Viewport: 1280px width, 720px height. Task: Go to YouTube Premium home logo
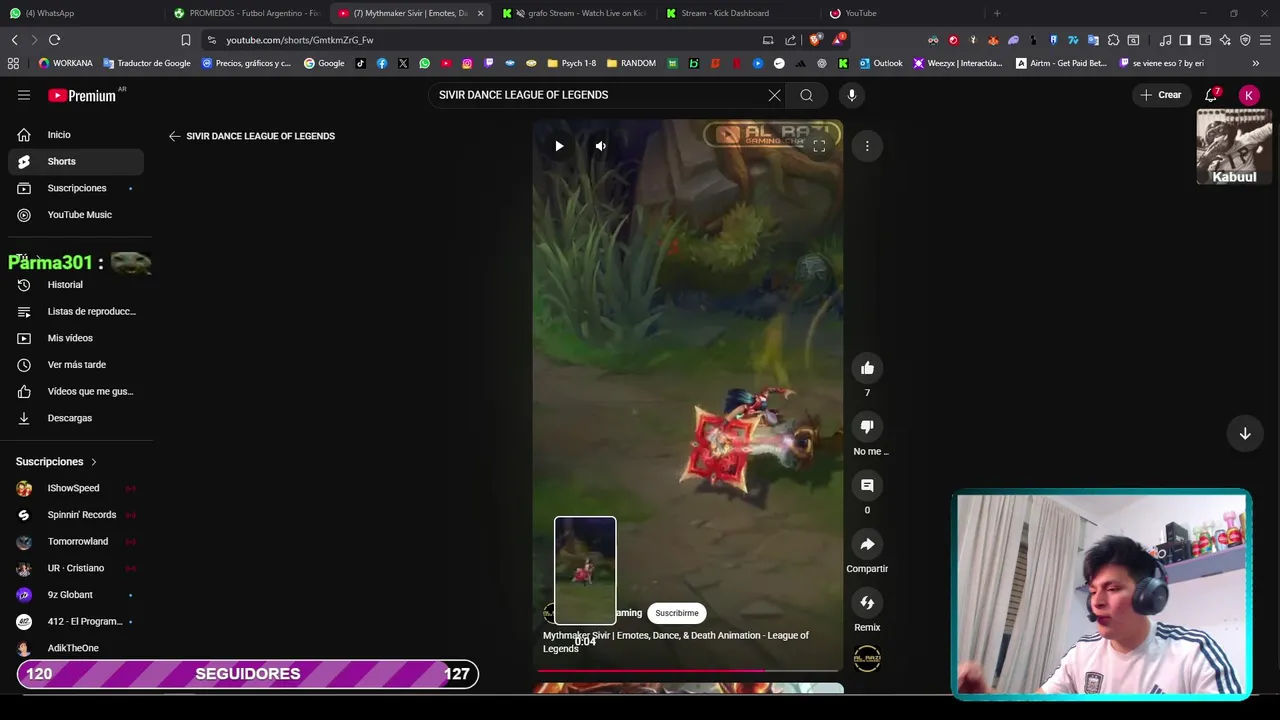[83, 95]
